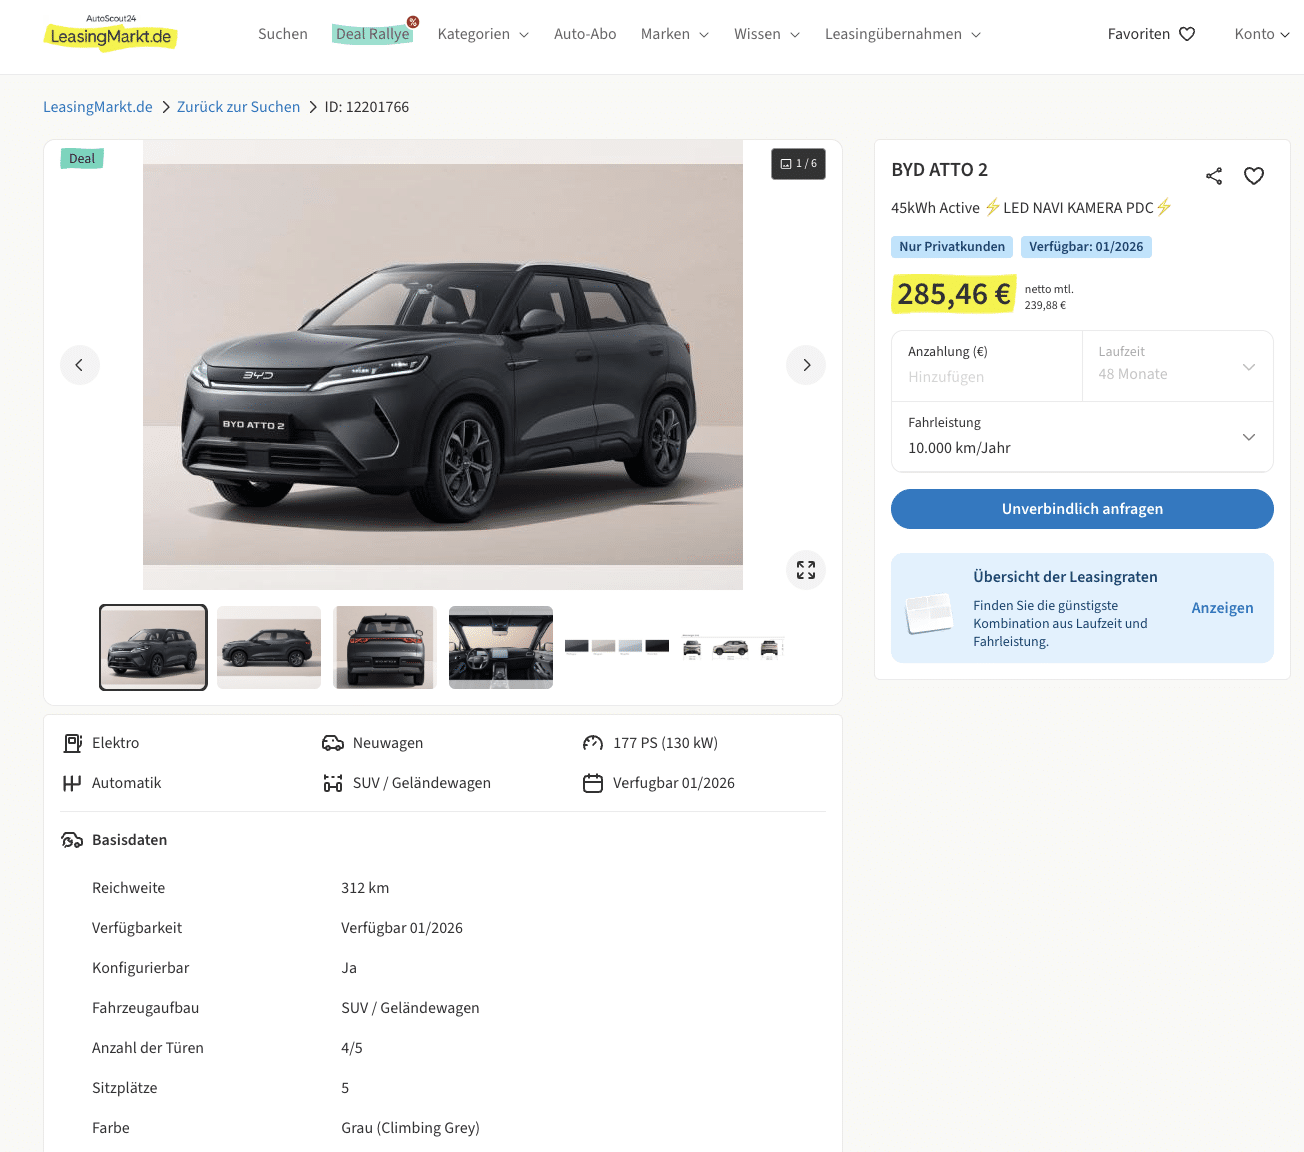The image size is (1304, 1152).
Task: Expand the Wissen dropdown menu
Action: click(x=767, y=34)
